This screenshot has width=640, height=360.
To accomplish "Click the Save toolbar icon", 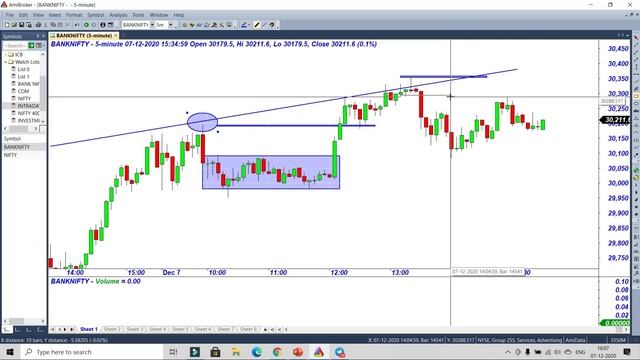I will pos(22,25).
